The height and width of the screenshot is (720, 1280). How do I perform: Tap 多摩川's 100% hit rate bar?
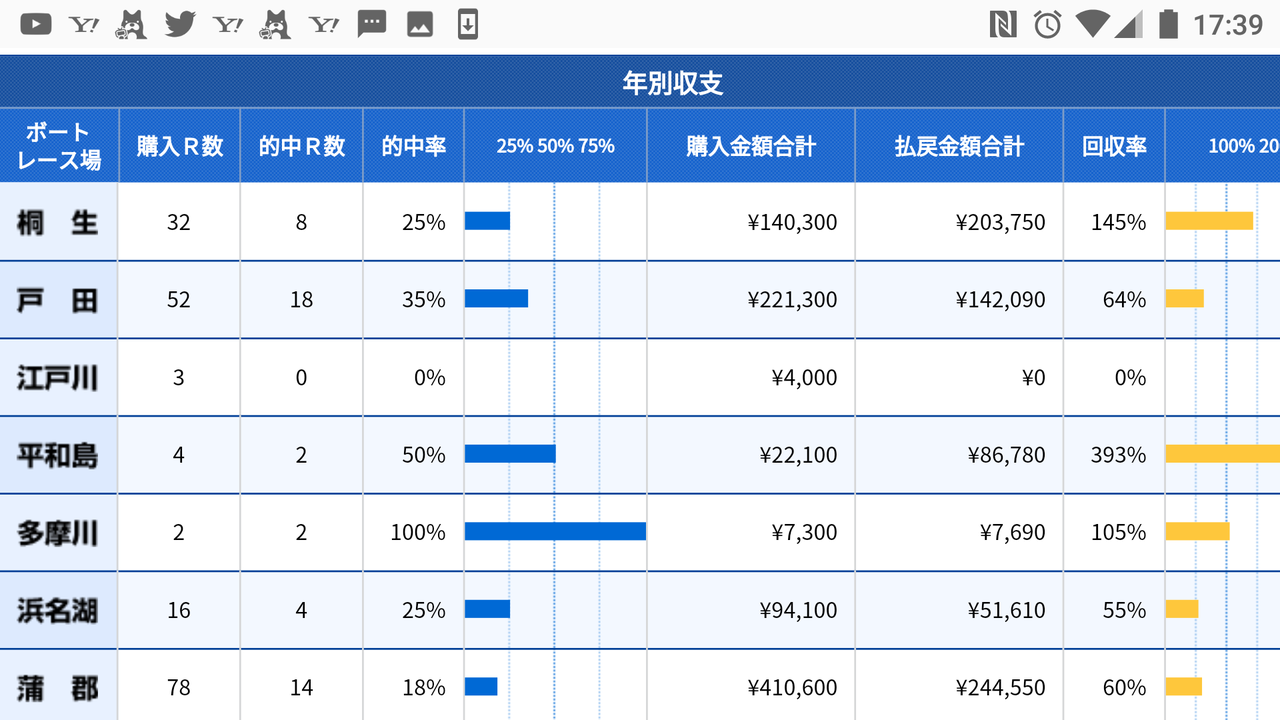555,532
